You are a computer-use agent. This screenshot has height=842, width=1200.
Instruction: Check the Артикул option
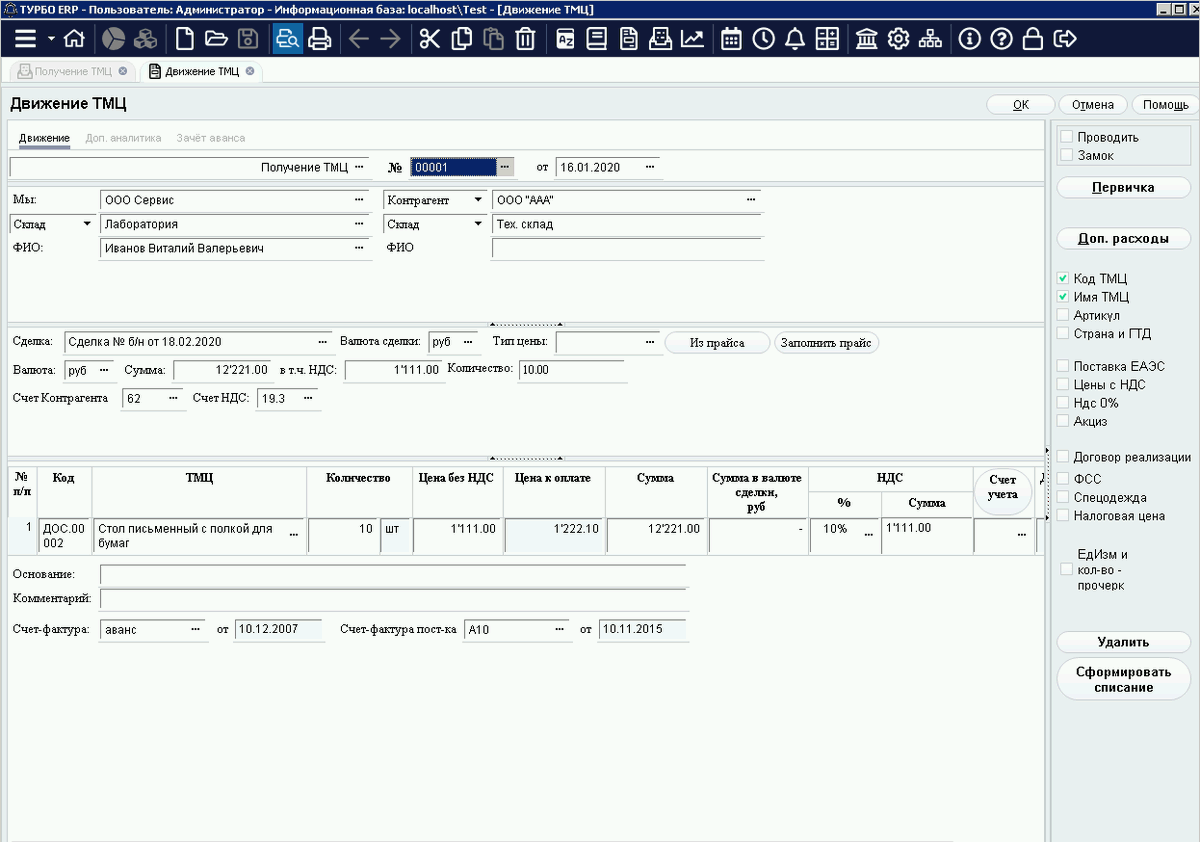coord(1064,316)
